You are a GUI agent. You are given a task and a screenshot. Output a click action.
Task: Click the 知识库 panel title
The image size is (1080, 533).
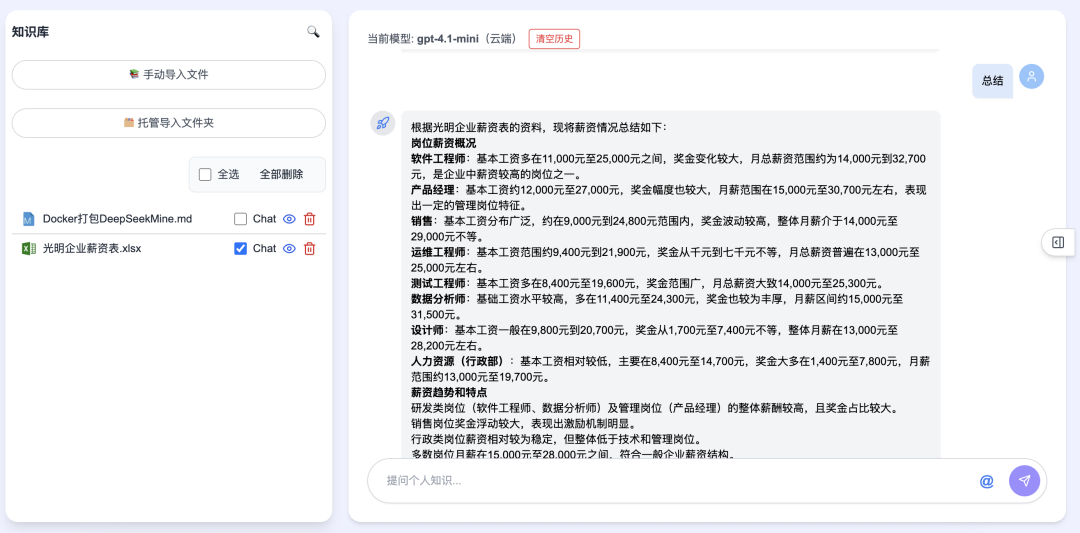(x=30, y=32)
